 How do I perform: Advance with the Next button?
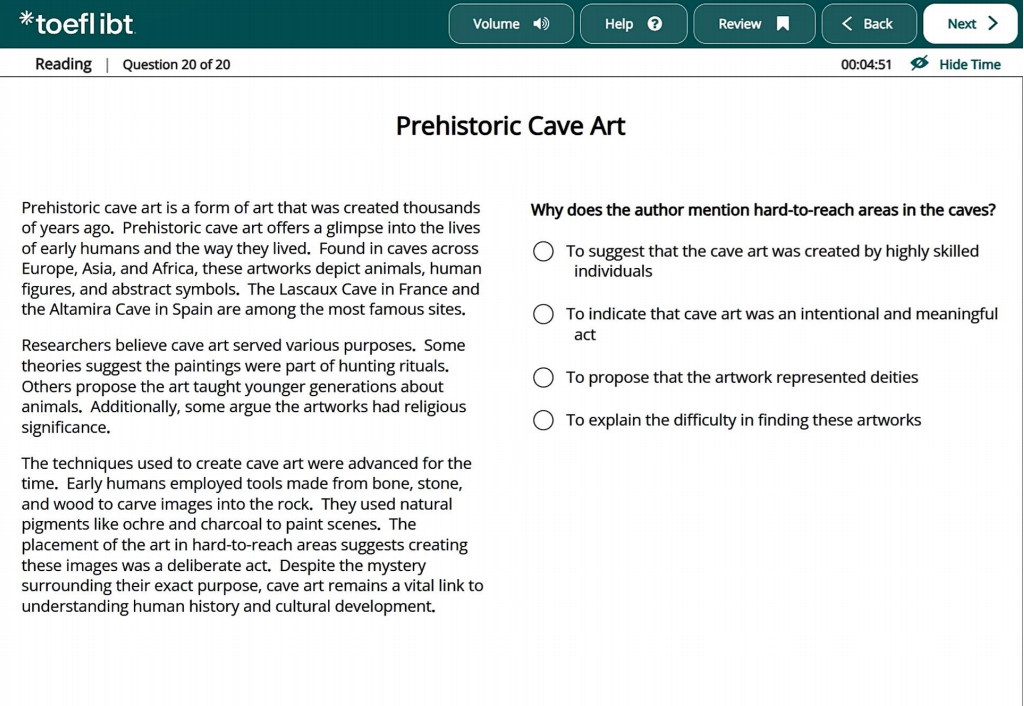[x=970, y=24]
